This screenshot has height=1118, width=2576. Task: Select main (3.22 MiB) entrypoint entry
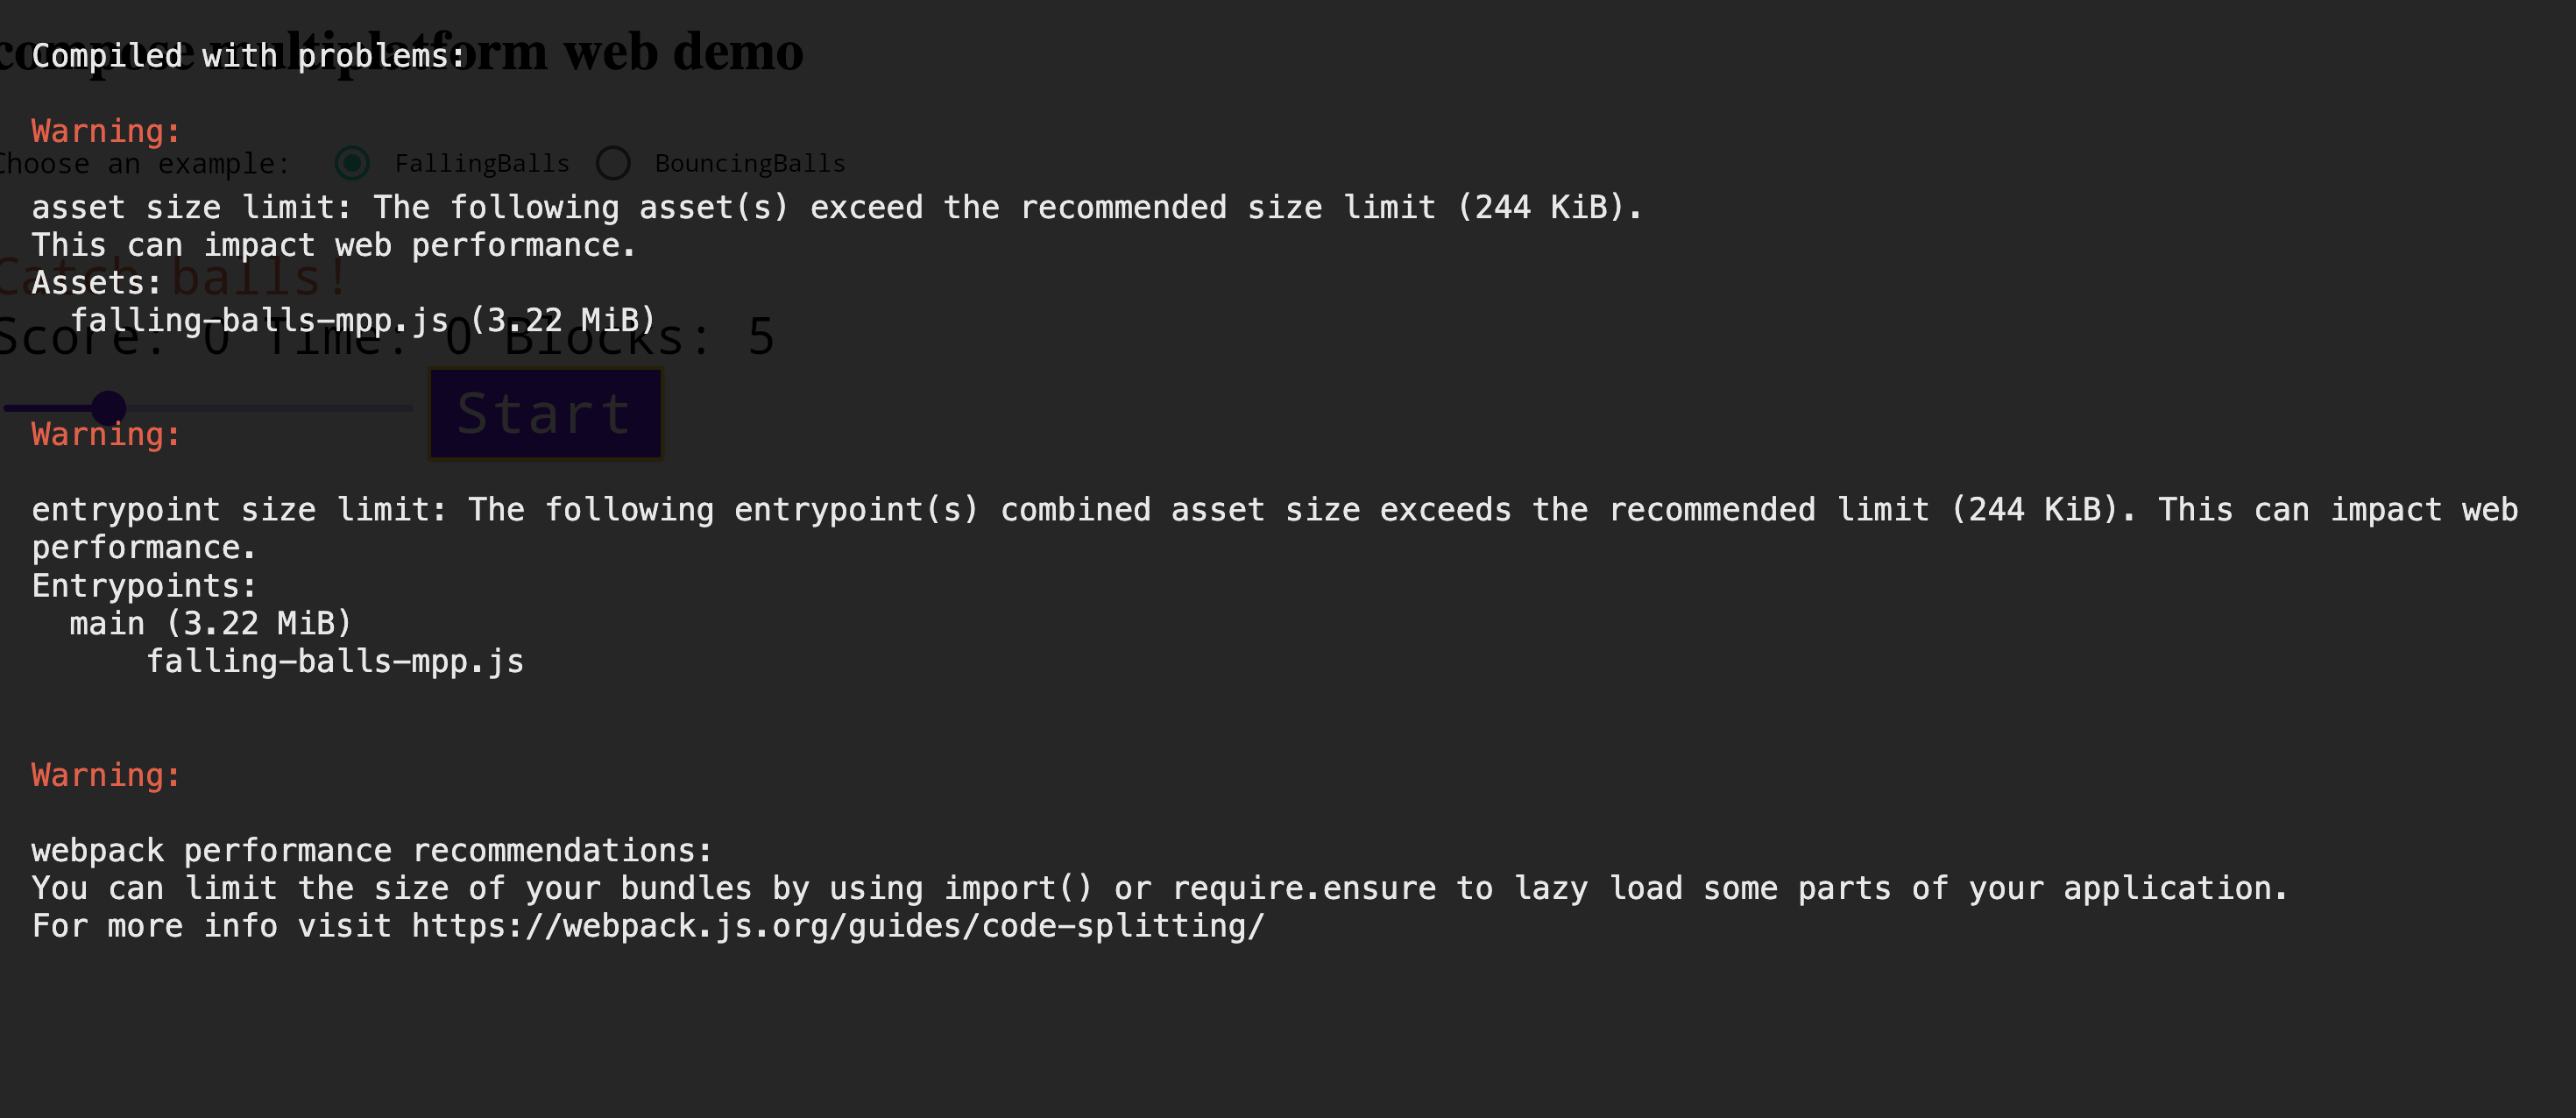coord(210,623)
